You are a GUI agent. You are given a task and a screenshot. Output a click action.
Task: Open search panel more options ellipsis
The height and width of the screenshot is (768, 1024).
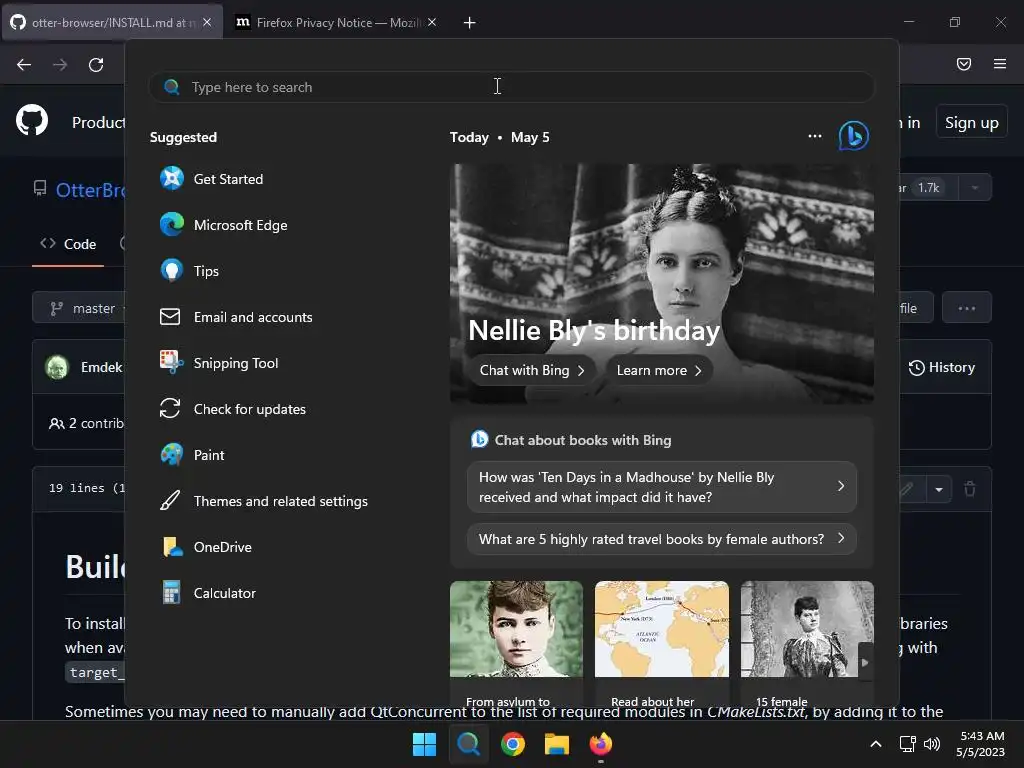(814, 136)
